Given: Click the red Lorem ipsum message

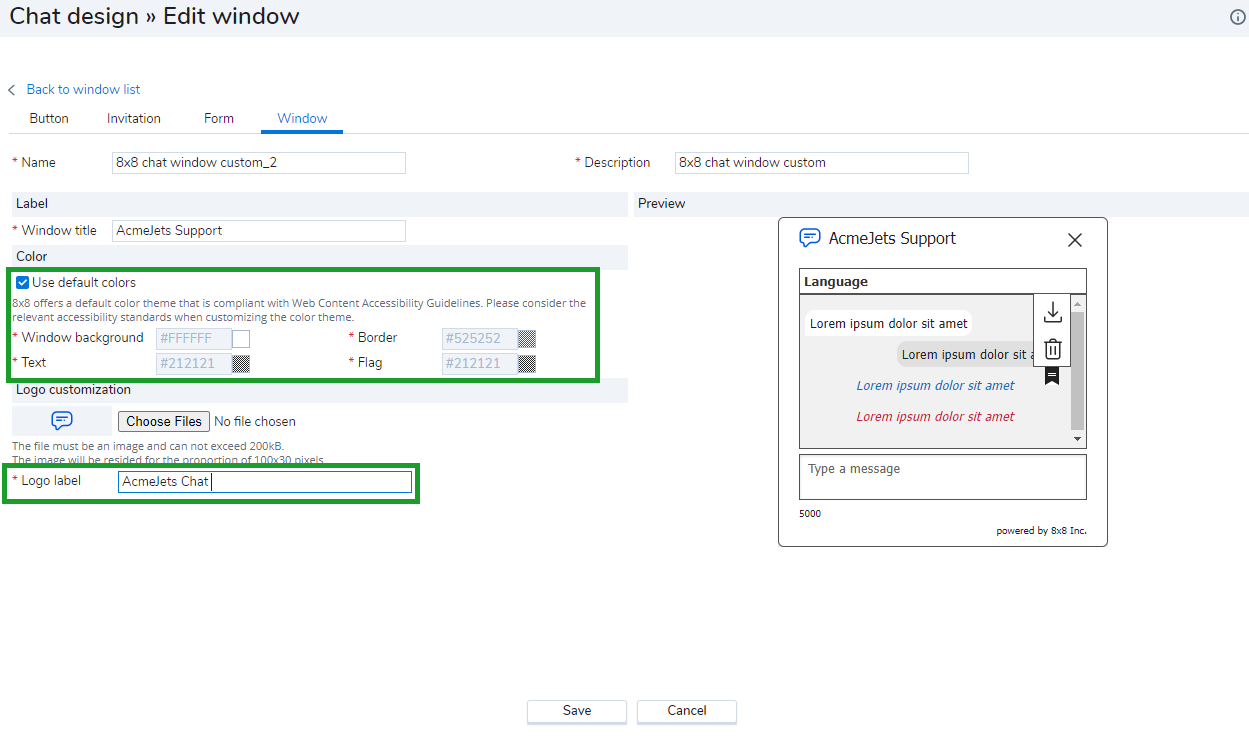Looking at the screenshot, I should [935, 417].
